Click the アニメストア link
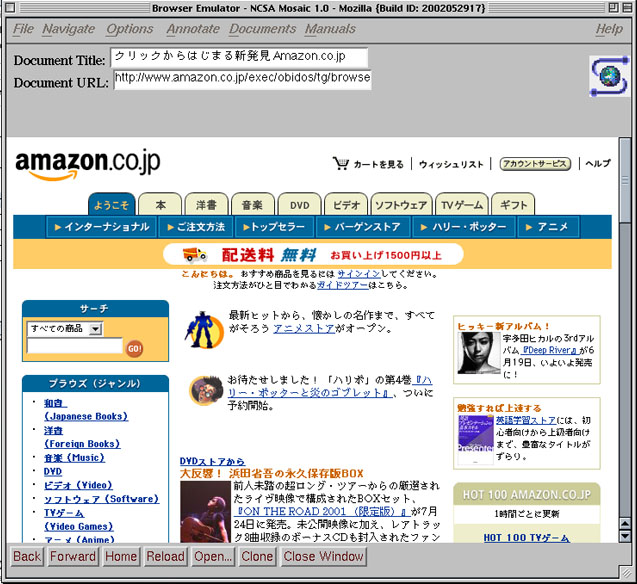 click(304, 328)
